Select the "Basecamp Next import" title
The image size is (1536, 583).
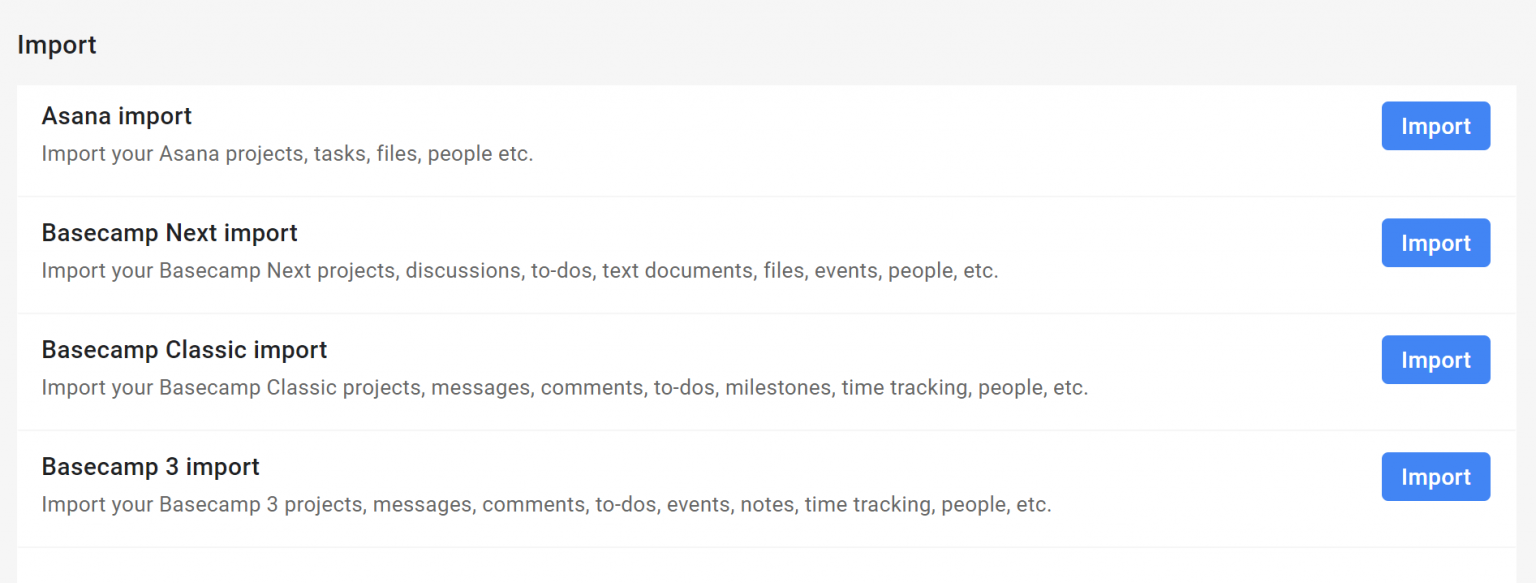pyautogui.click(x=169, y=233)
